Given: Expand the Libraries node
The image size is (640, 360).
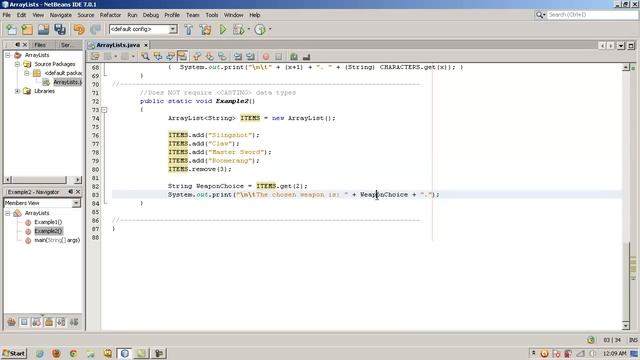Looking at the screenshot, I should click(17, 91).
